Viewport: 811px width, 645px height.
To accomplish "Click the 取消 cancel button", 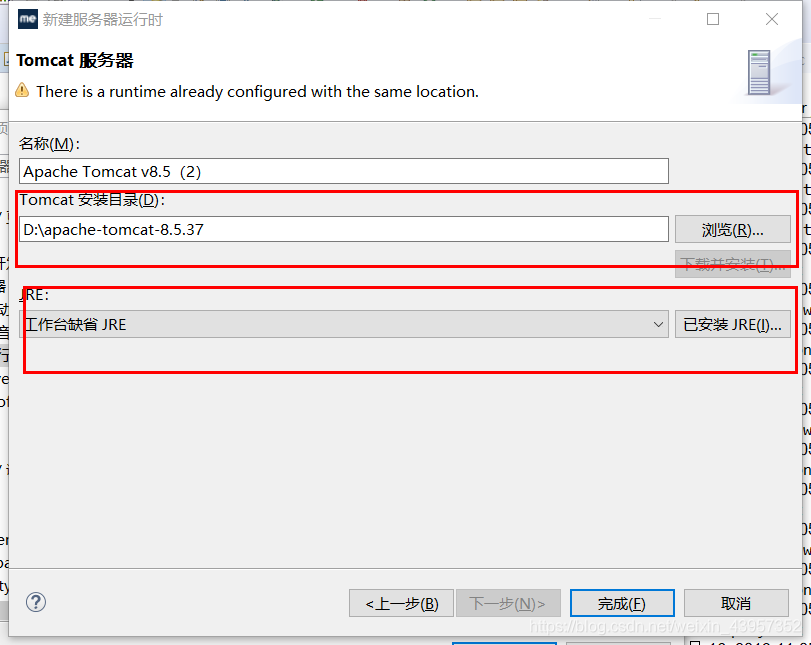I will (736, 603).
